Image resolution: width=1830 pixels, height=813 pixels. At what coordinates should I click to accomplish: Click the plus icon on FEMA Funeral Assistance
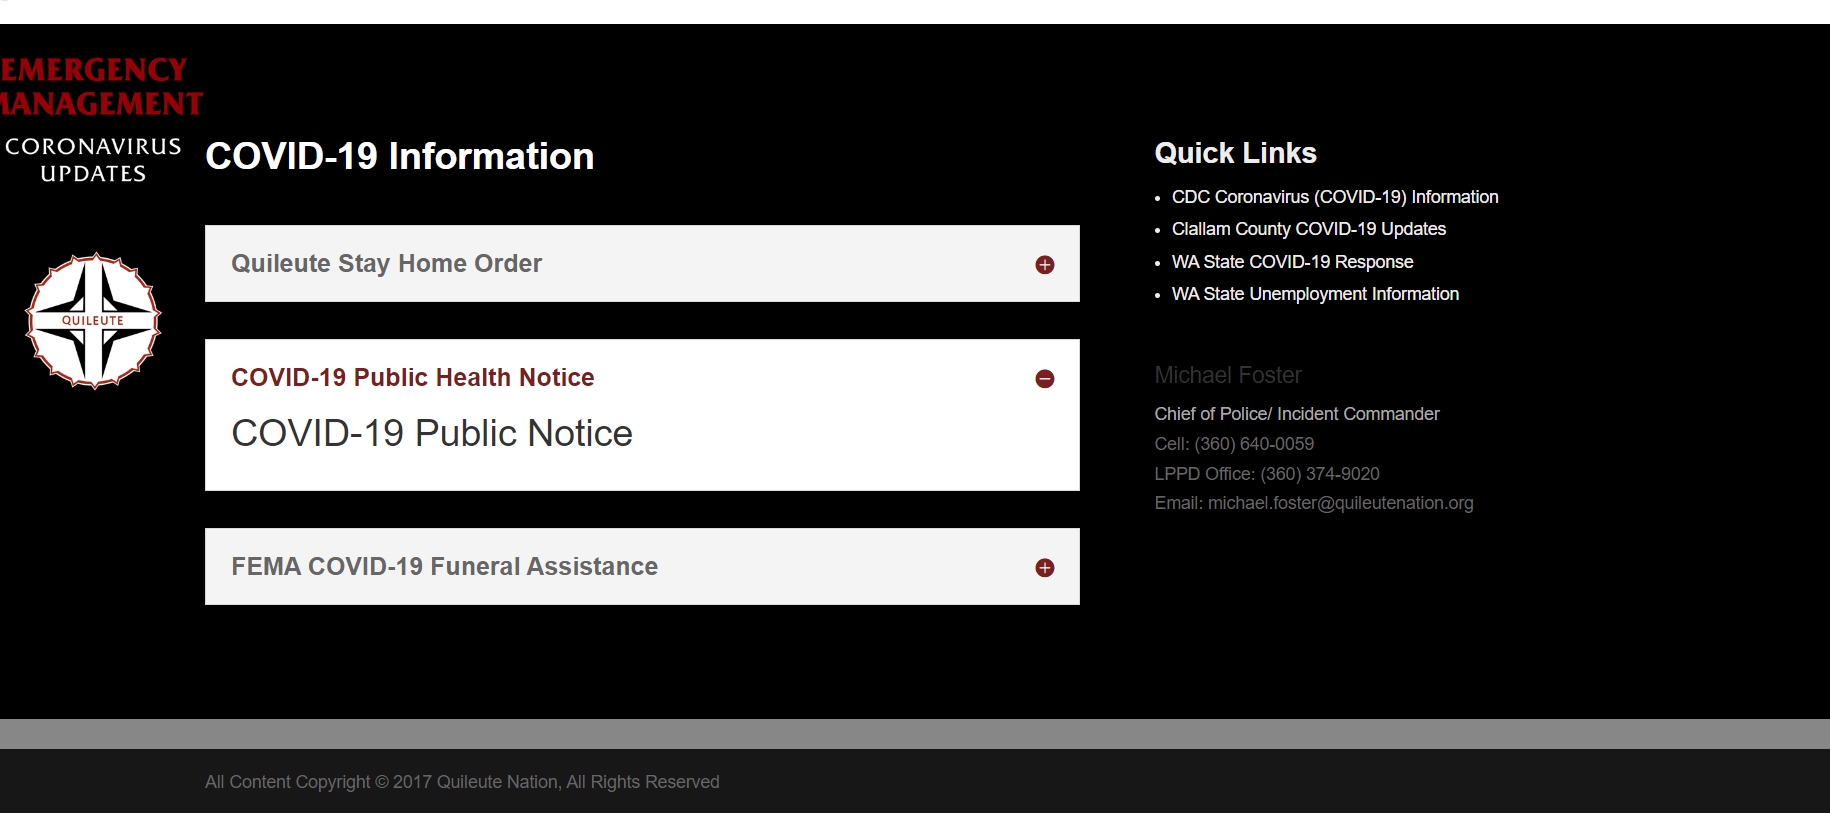click(1044, 568)
